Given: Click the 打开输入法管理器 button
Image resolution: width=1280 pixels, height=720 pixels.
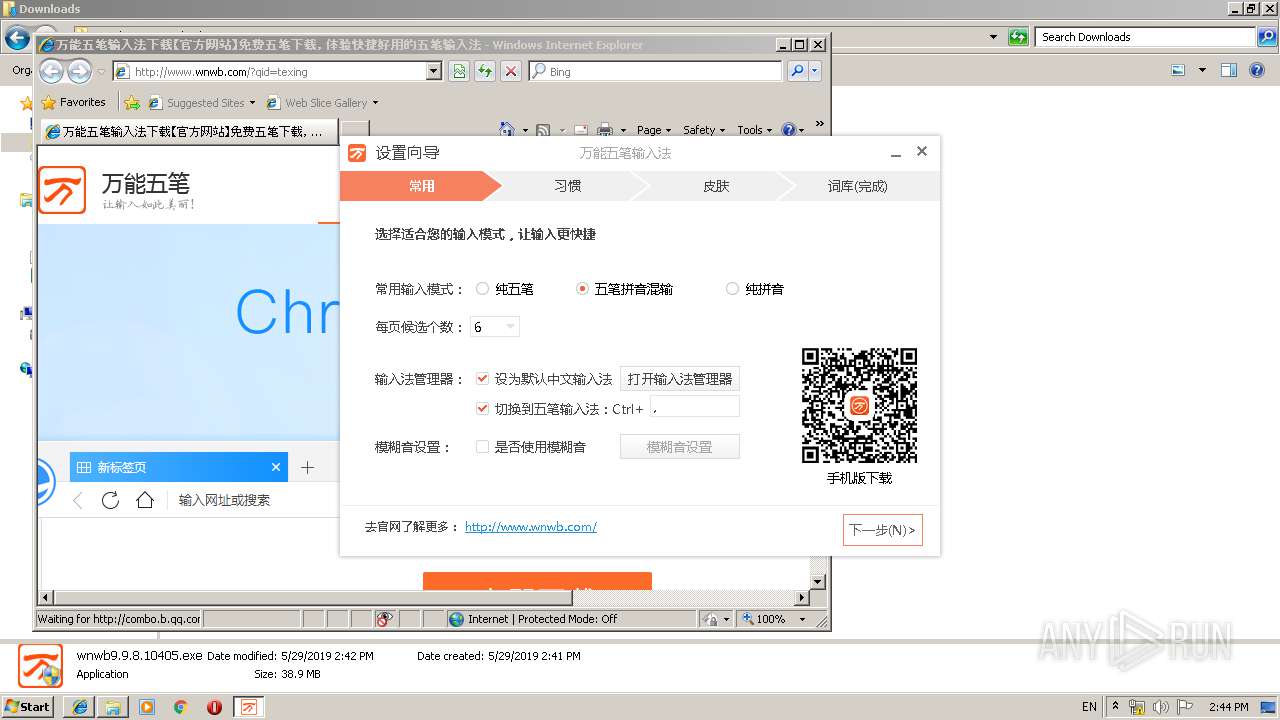Looking at the screenshot, I should [x=680, y=379].
